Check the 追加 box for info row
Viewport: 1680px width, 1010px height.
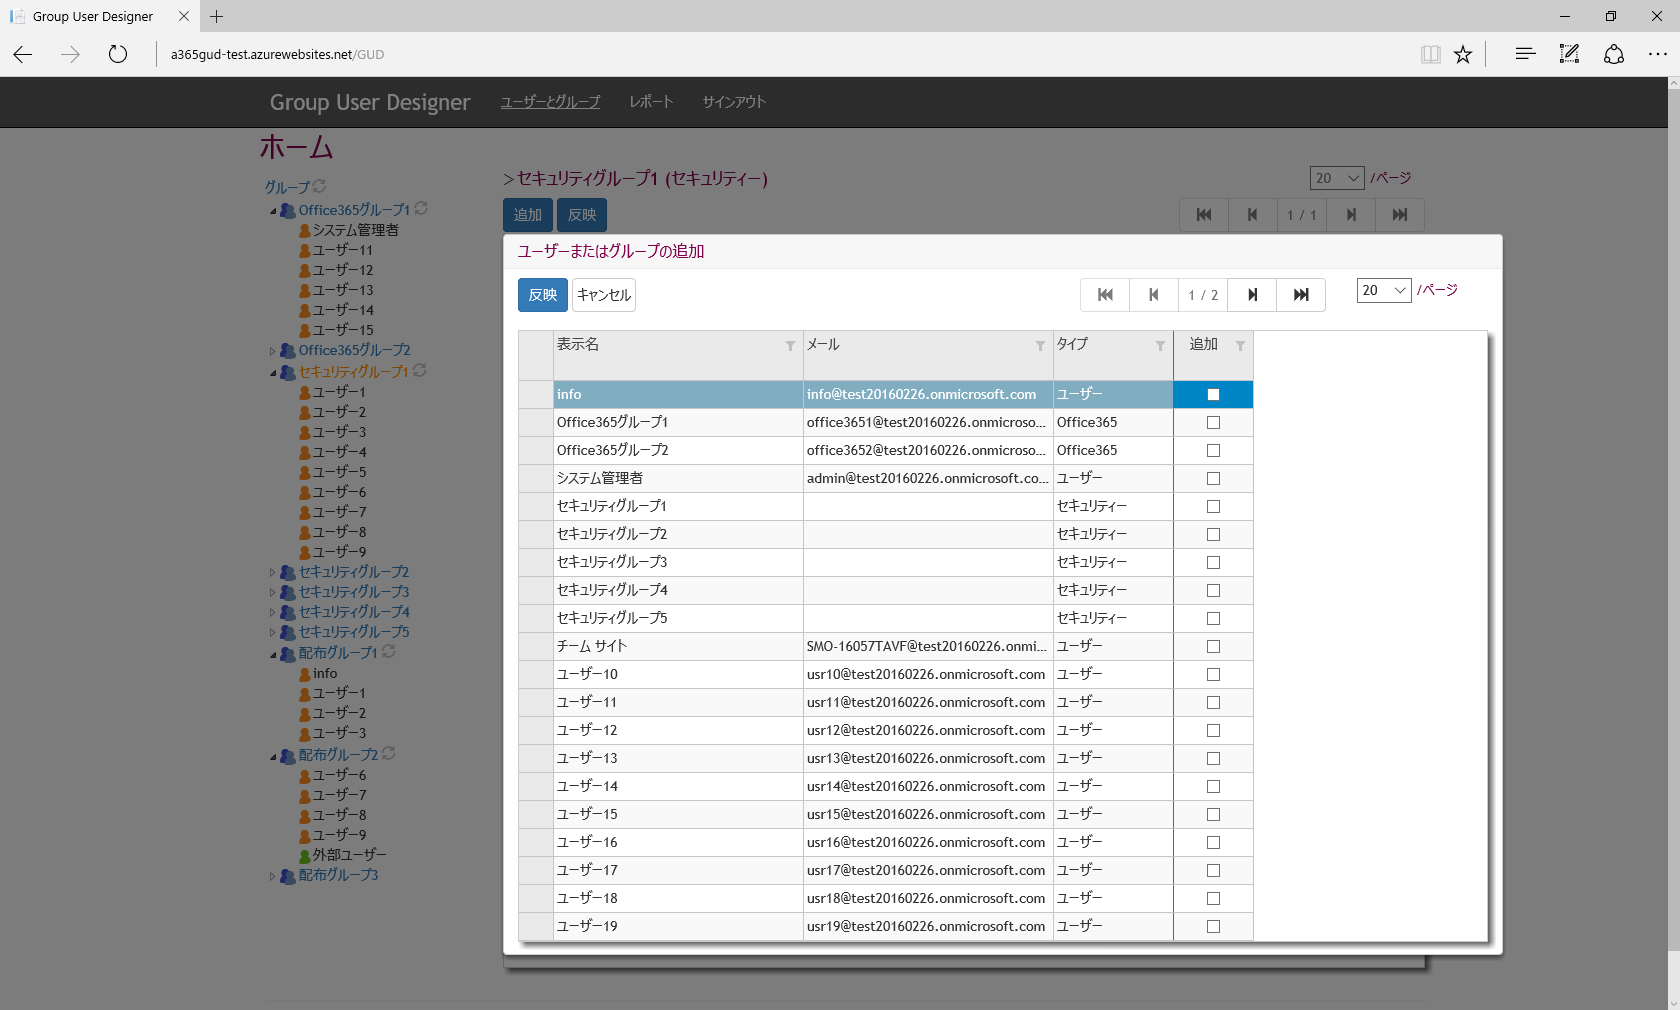1213,395
